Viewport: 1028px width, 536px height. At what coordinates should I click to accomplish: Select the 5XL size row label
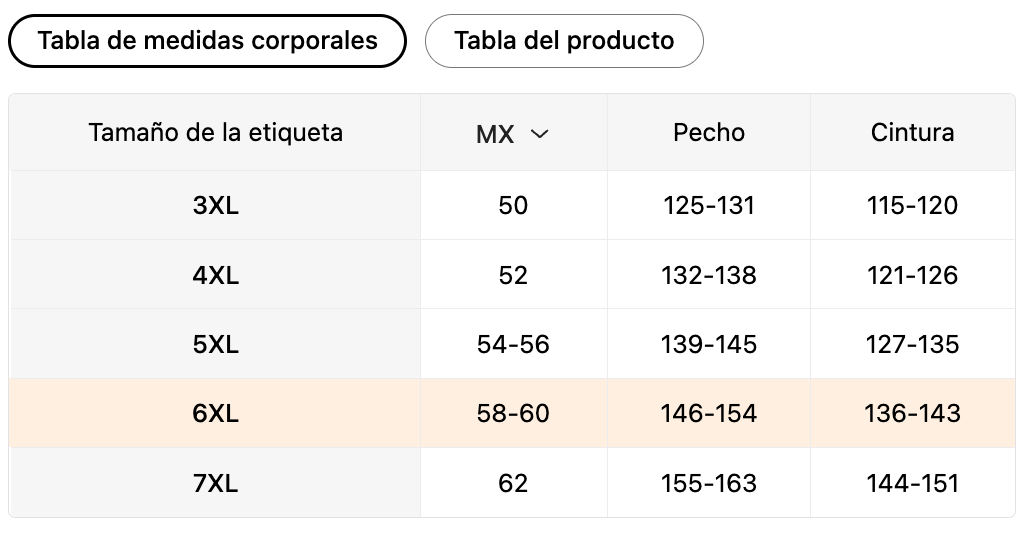click(x=215, y=345)
